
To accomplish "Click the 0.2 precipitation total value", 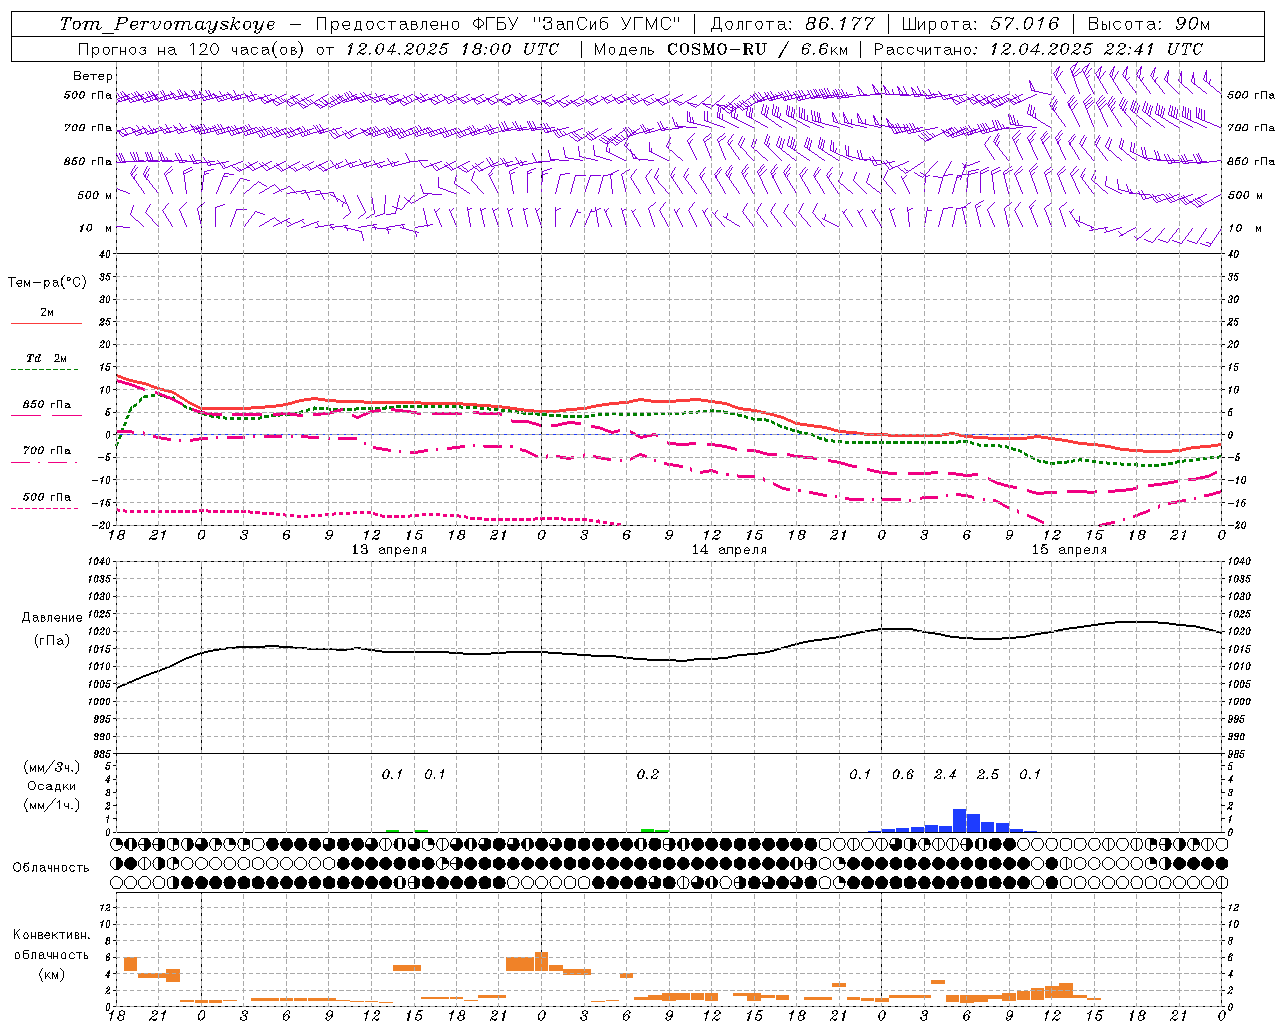I will [648, 775].
